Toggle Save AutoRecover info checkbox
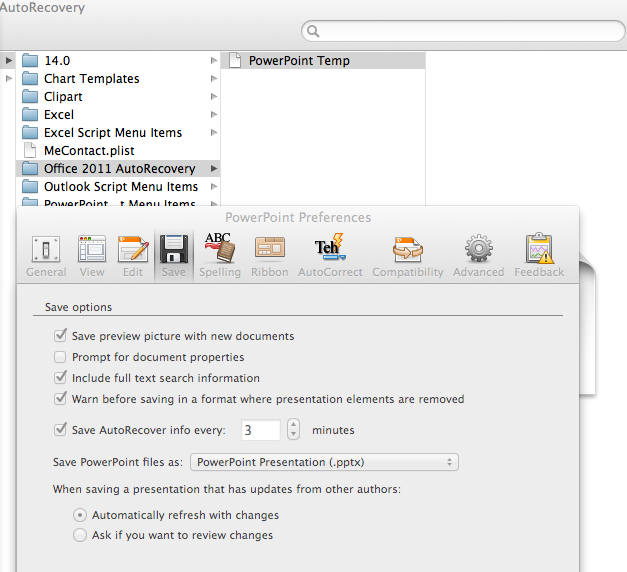Screen dimensions: 627x572 coord(60,429)
